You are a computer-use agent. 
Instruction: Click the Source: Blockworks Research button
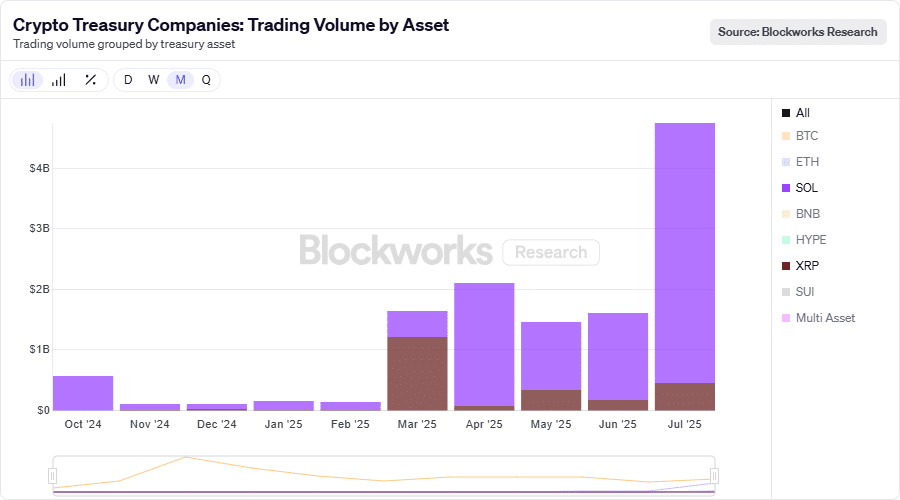pos(799,32)
